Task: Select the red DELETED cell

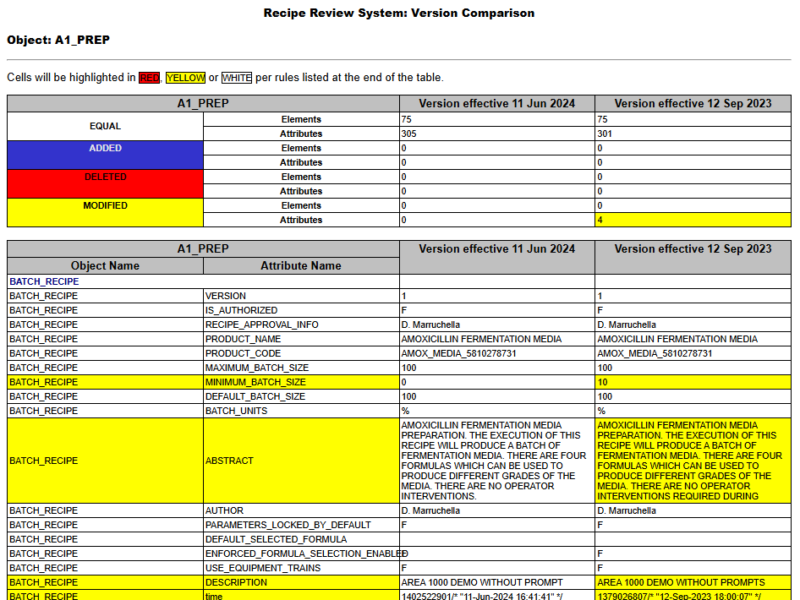Action: pos(105,184)
